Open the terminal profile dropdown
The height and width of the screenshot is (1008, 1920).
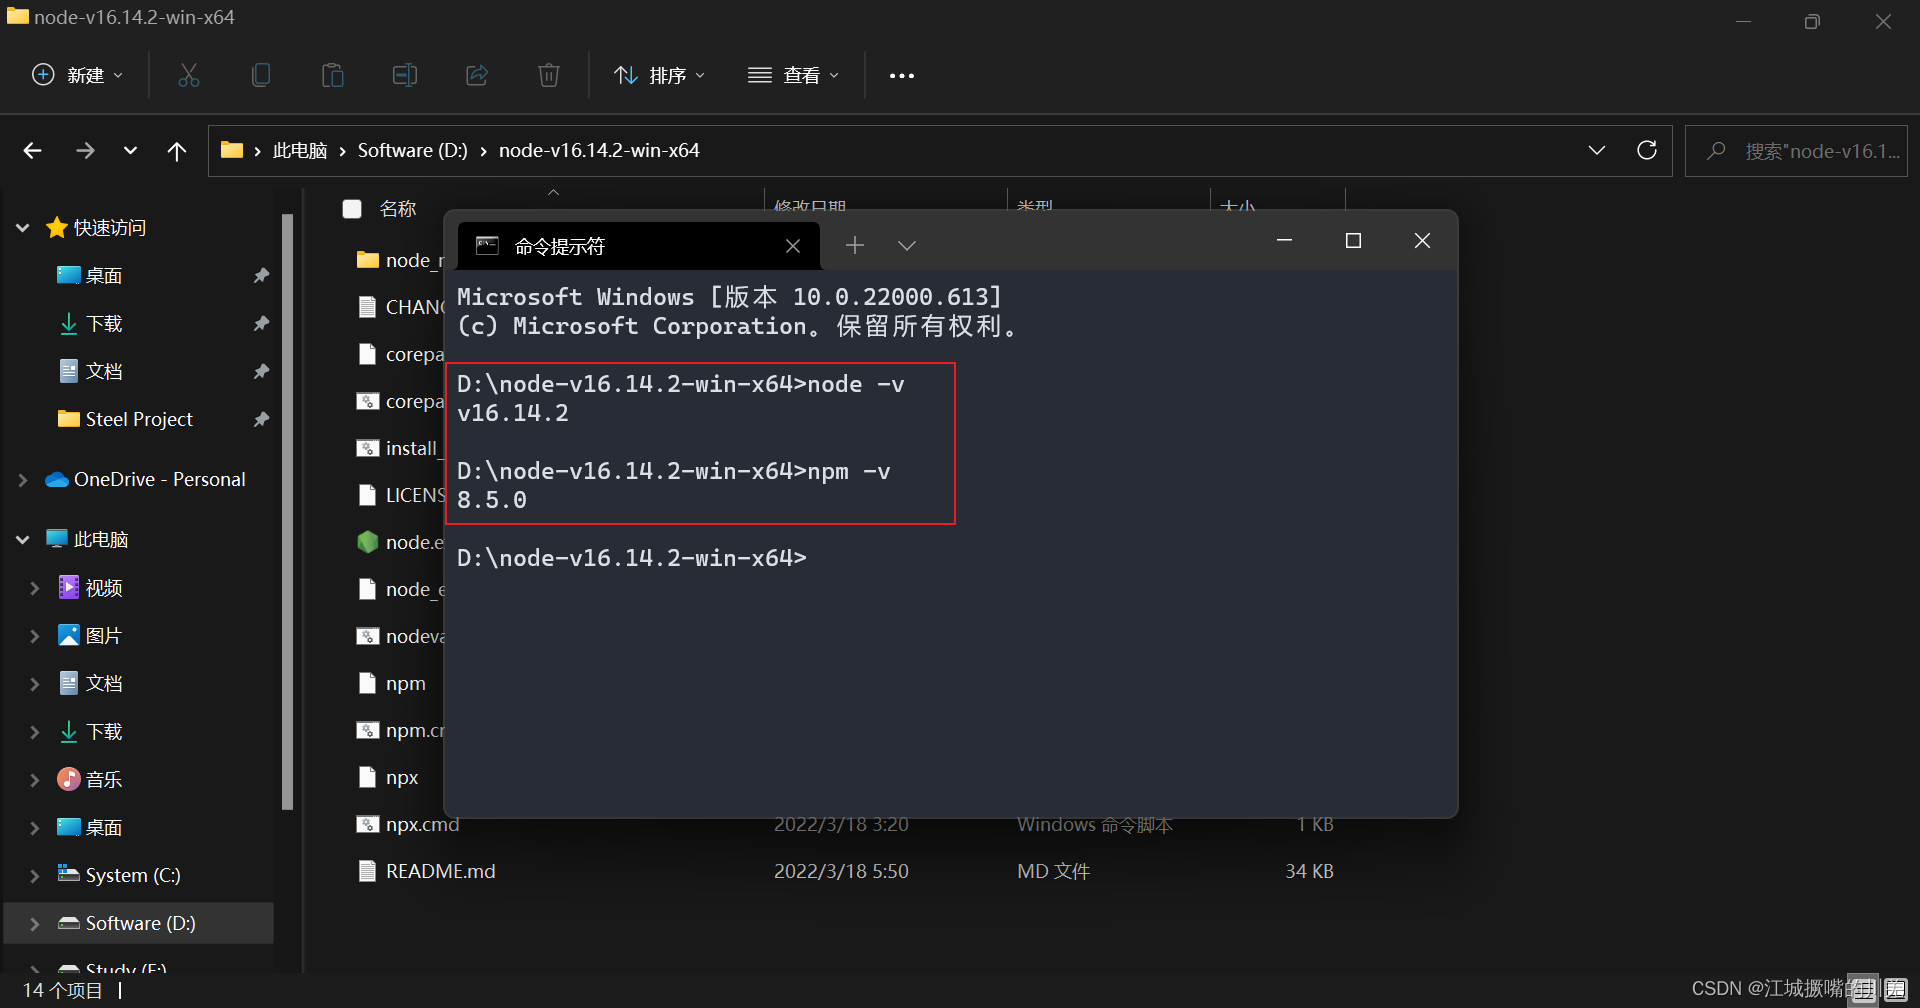[907, 246]
